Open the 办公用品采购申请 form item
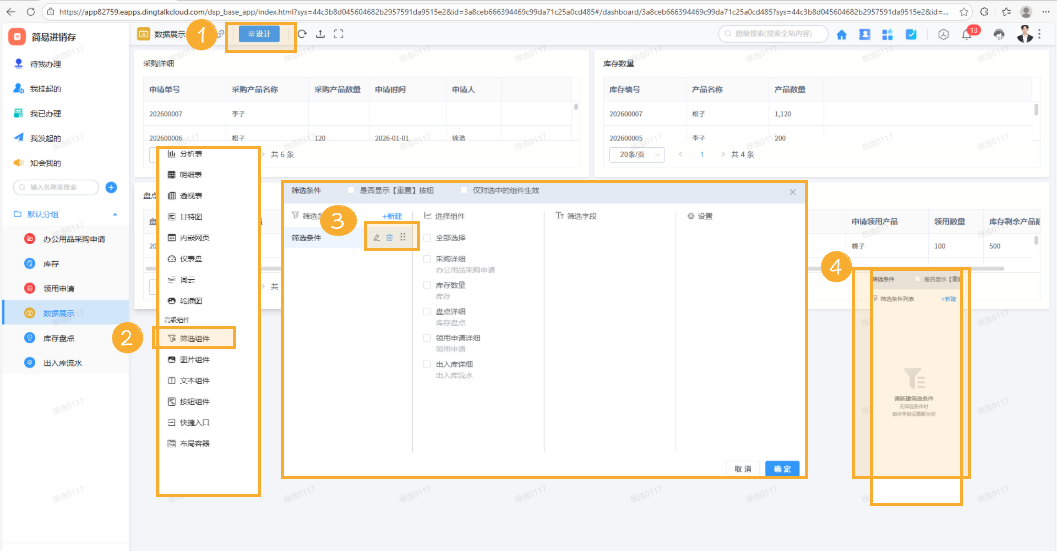 pyautogui.click(x=73, y=239)
